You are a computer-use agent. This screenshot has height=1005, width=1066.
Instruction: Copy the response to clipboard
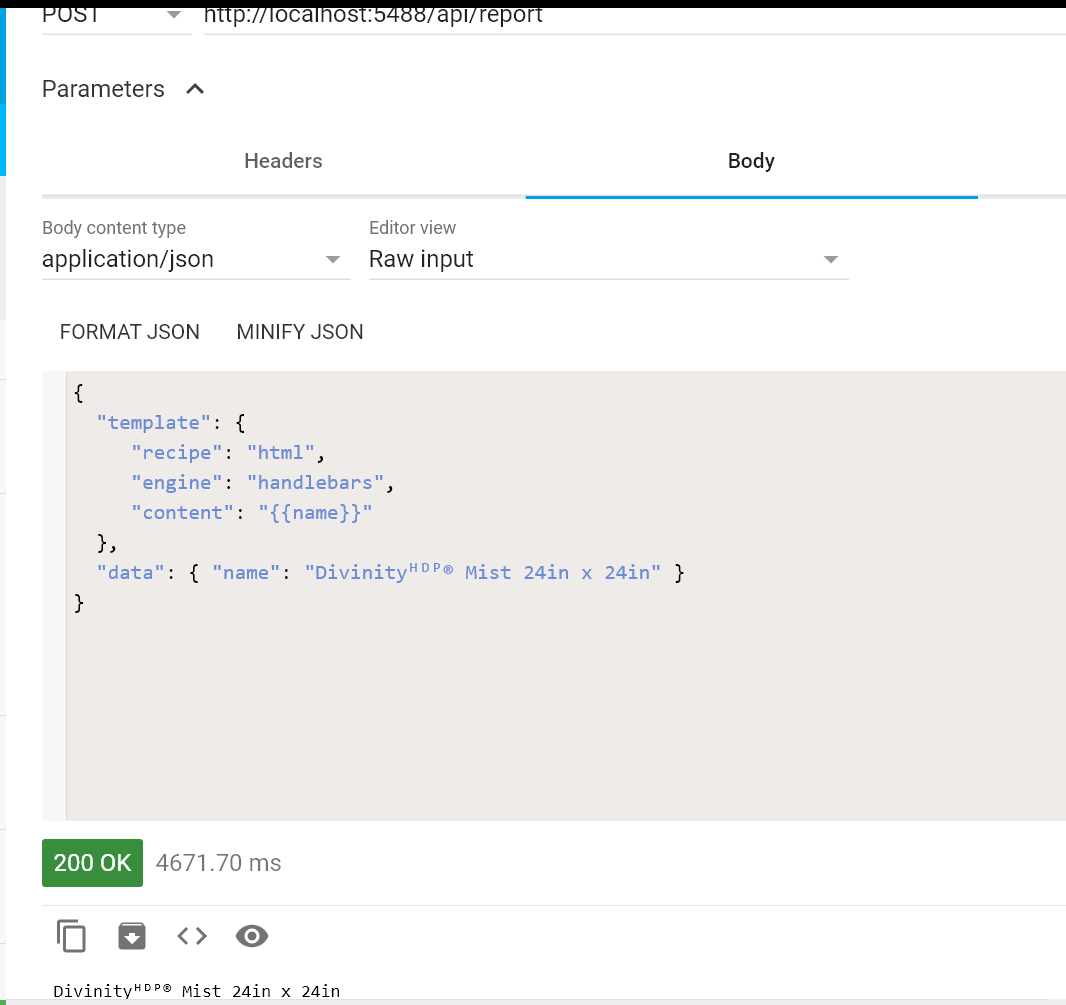pos(71,936)
